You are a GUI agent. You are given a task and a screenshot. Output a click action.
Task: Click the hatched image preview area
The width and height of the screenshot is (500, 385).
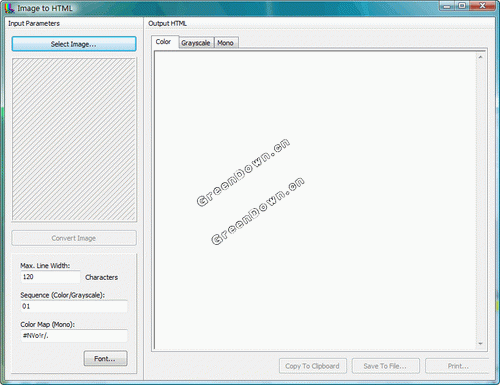click(74, 139)
